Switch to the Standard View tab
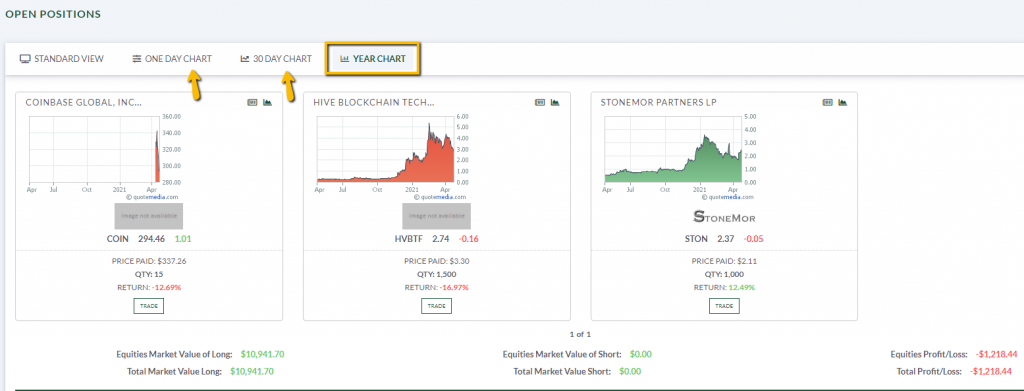 (62, 59)
